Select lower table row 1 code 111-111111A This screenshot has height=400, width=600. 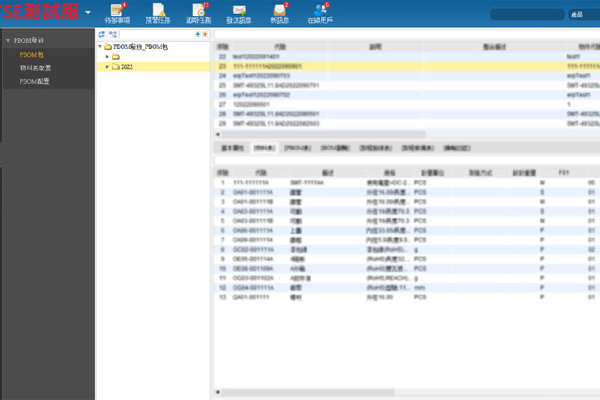[407, 183]
